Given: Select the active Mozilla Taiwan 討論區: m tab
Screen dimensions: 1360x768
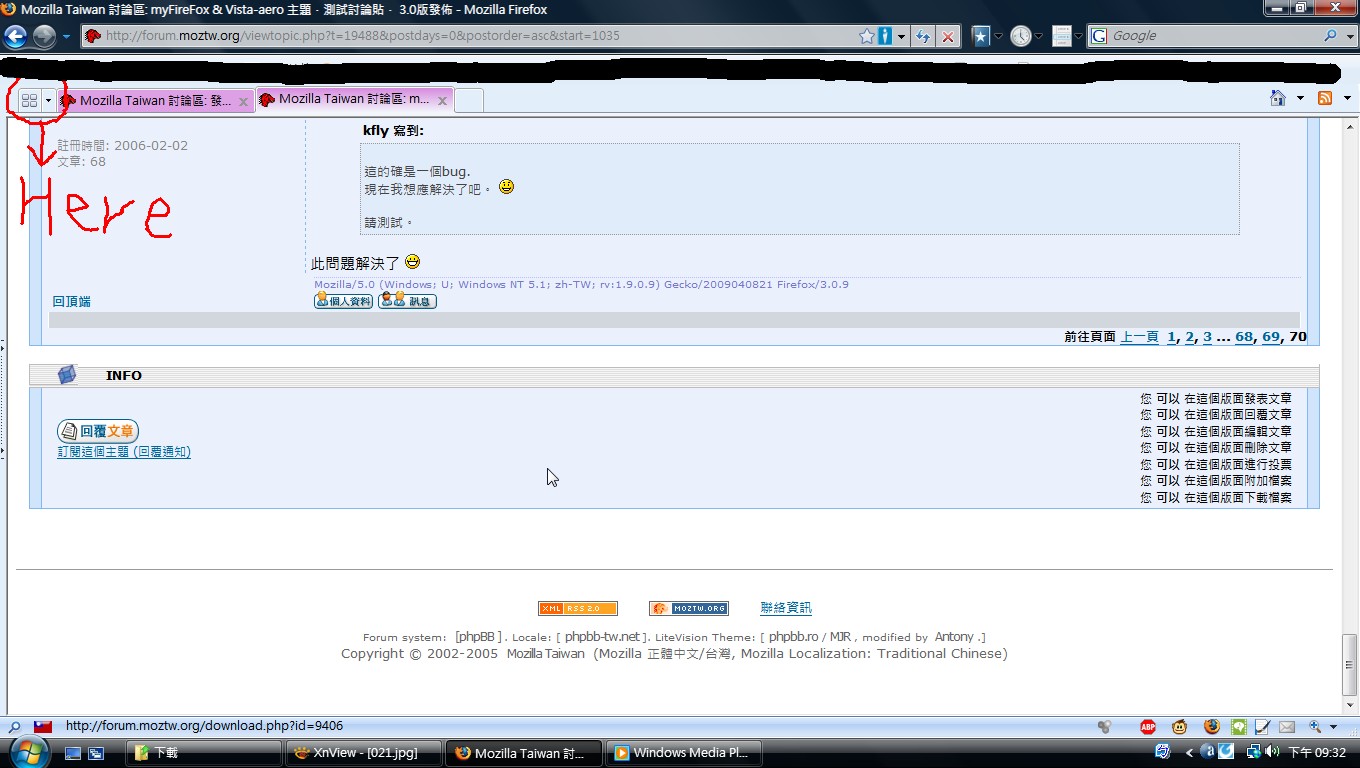Looking at the screenshot, I should coord(354,99).
